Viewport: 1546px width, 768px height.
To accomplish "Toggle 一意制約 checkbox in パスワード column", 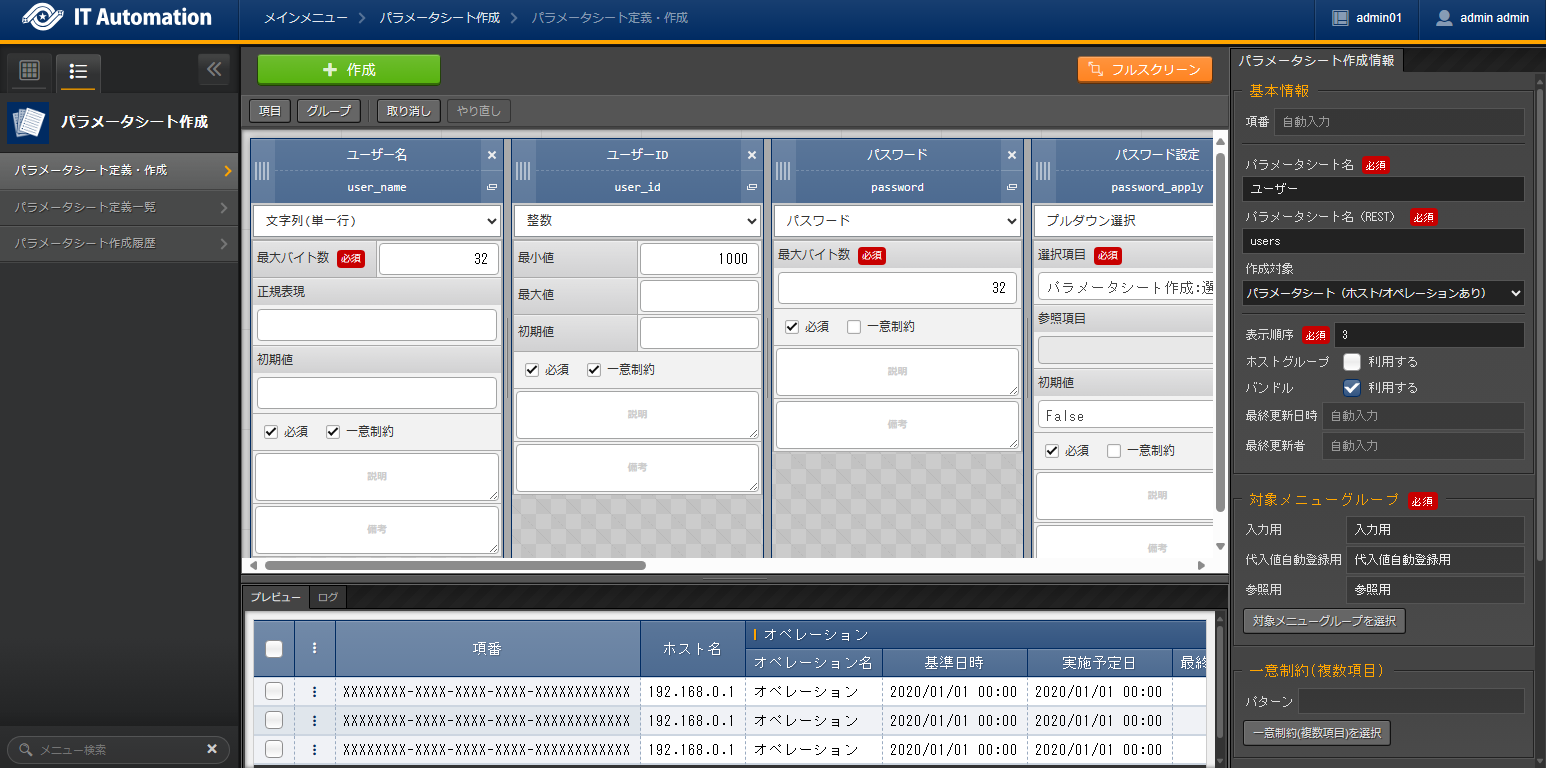I will coord(854,326).
